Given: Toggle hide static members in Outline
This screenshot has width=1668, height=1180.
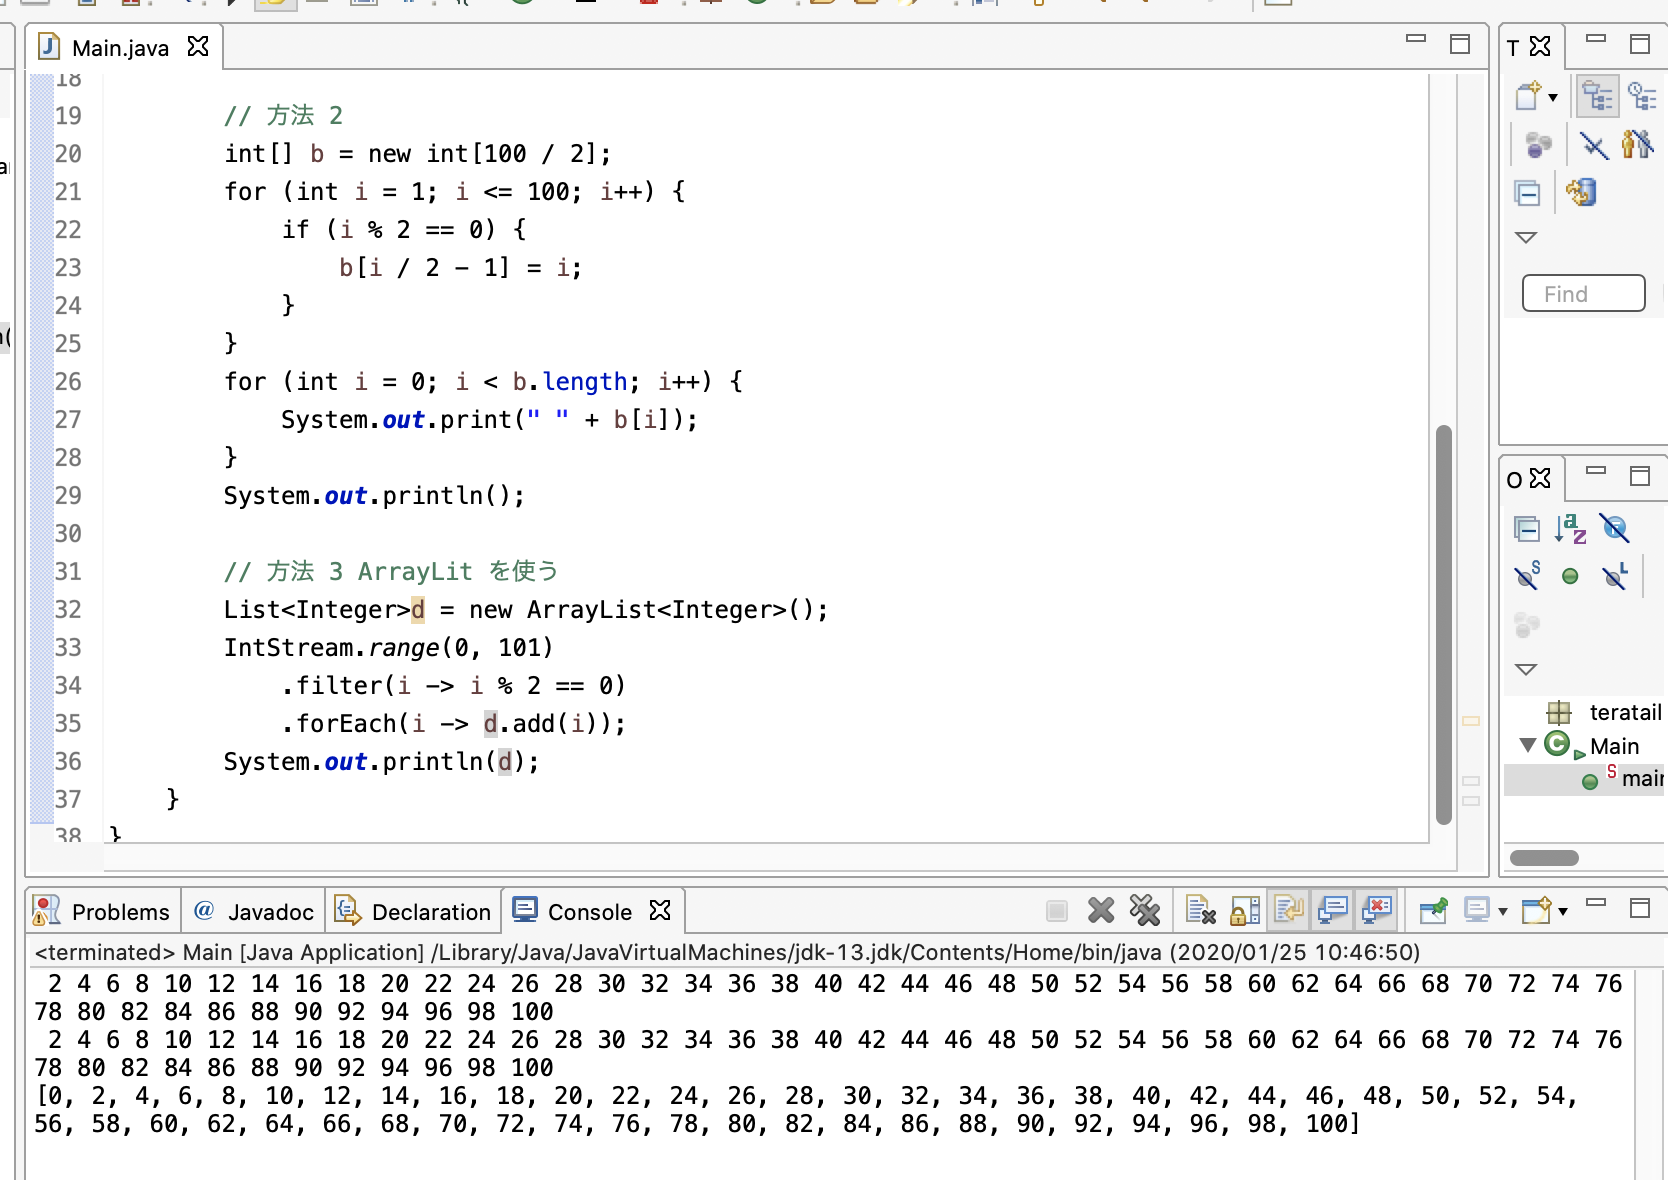Looking at the screenshot, I should [x=1527, y=576].
